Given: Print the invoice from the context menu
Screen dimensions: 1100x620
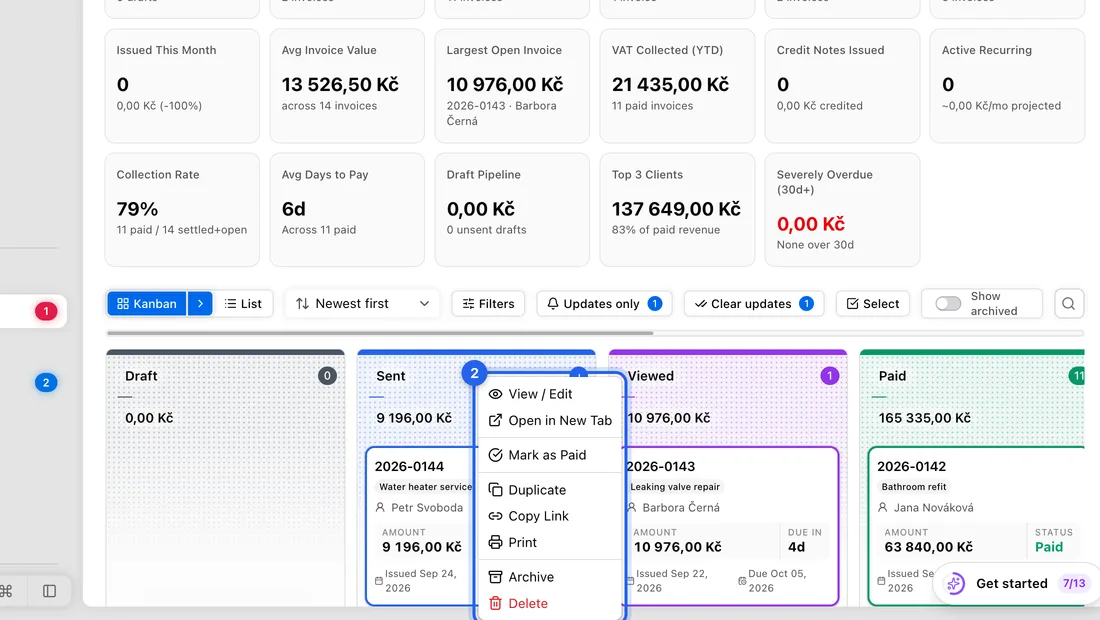Looking at the screenshot, I should click(x=550, y=542).
